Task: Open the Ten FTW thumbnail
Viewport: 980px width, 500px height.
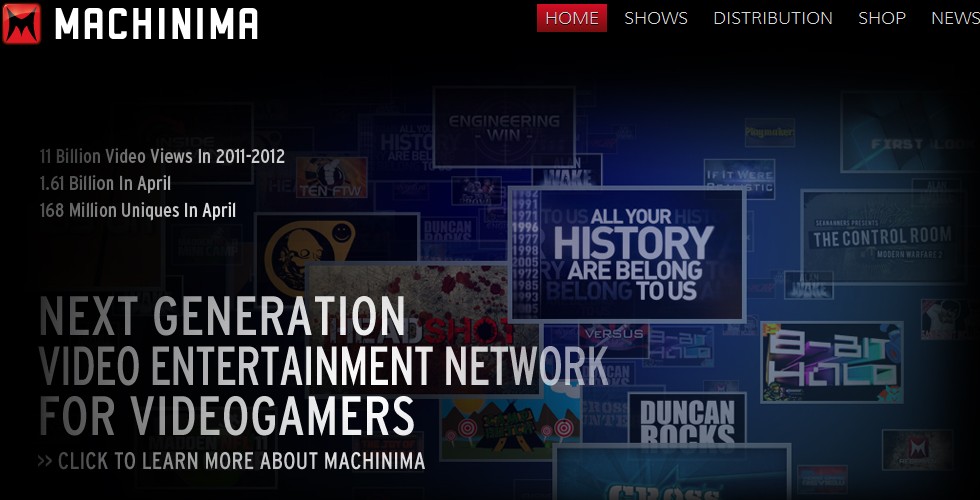Action: (x=331, y=178)
